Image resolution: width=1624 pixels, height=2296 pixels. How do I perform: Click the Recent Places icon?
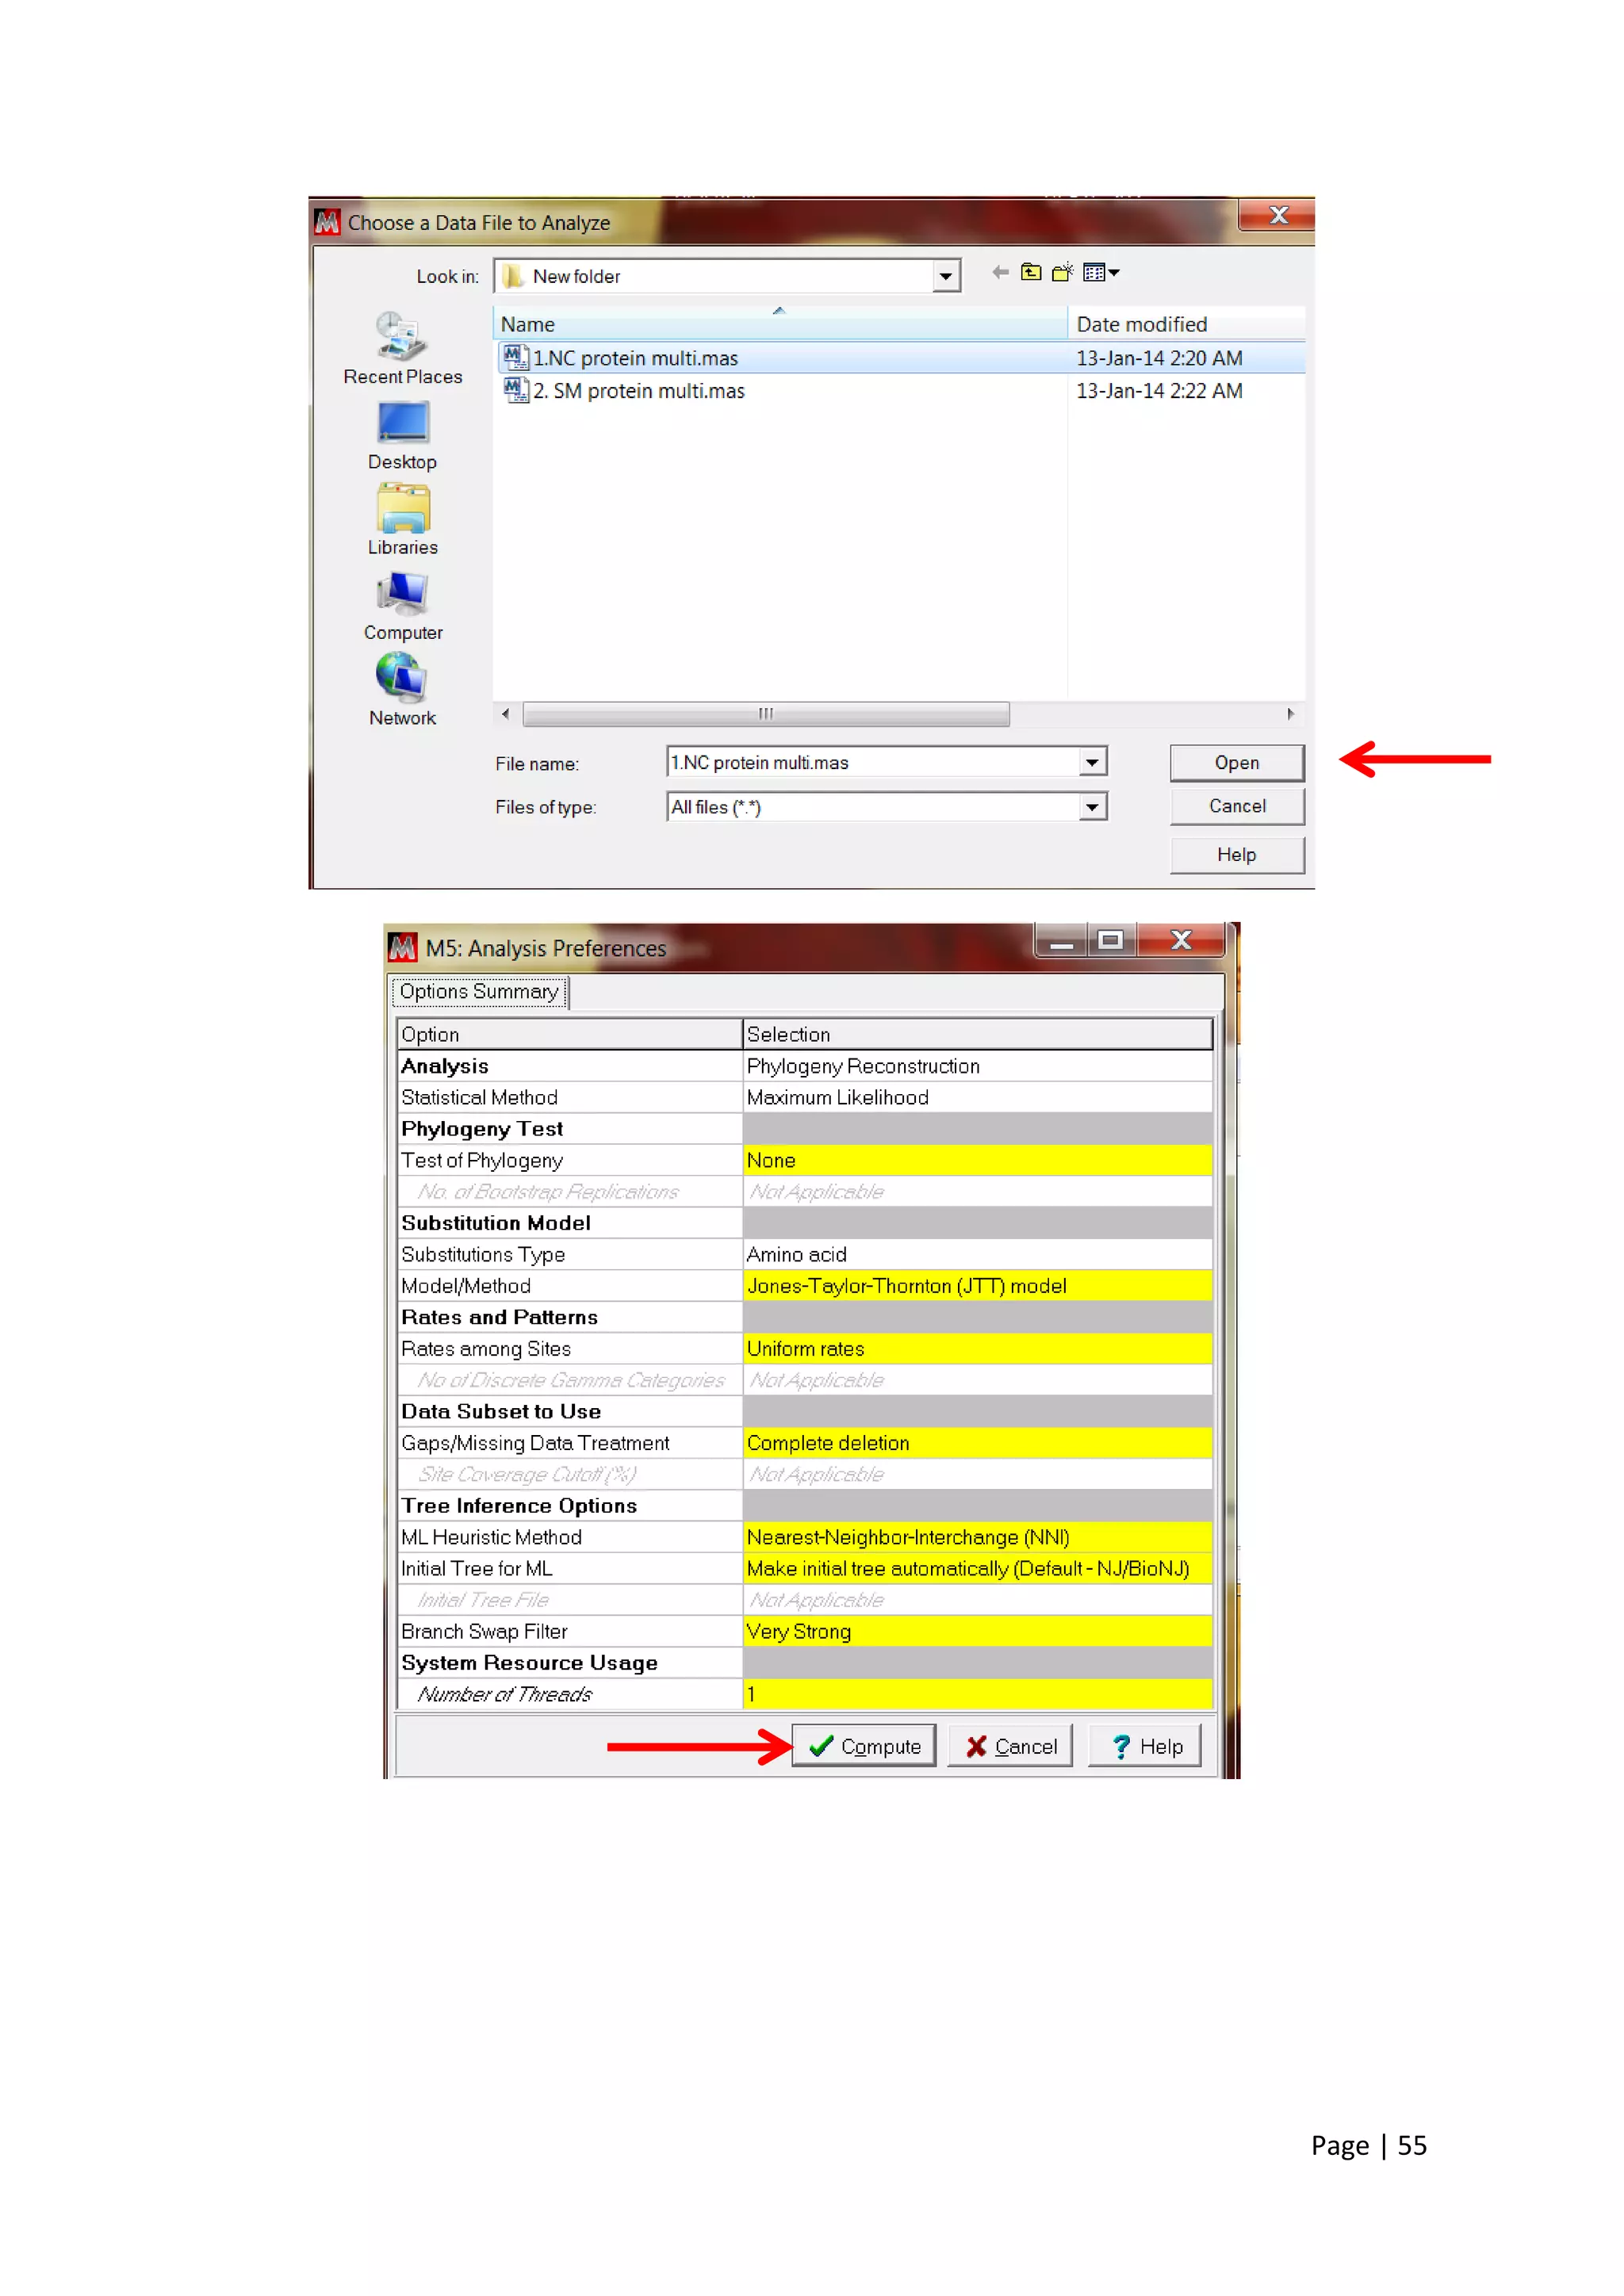pos(401,337)
